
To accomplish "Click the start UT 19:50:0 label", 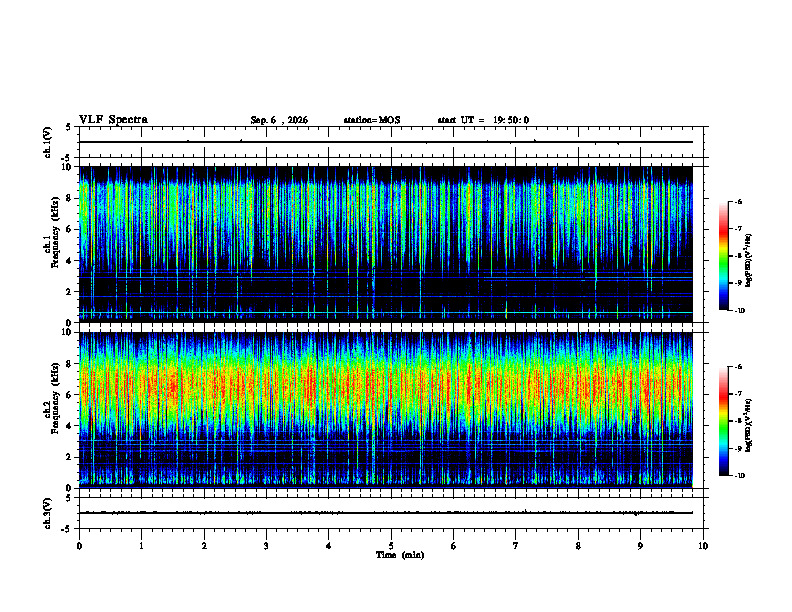I will pyautogui.click(x=483, y=120).
